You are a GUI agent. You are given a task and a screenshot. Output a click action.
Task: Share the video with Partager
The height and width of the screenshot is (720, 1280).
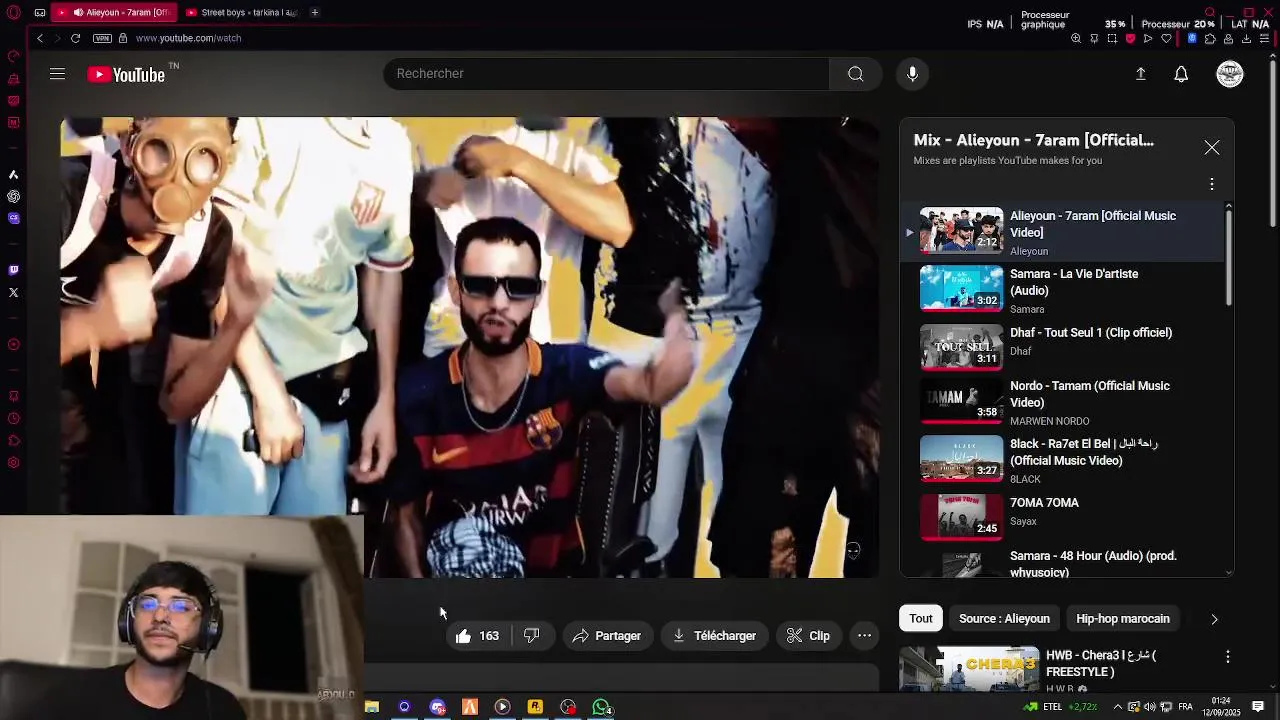(607, 636)
